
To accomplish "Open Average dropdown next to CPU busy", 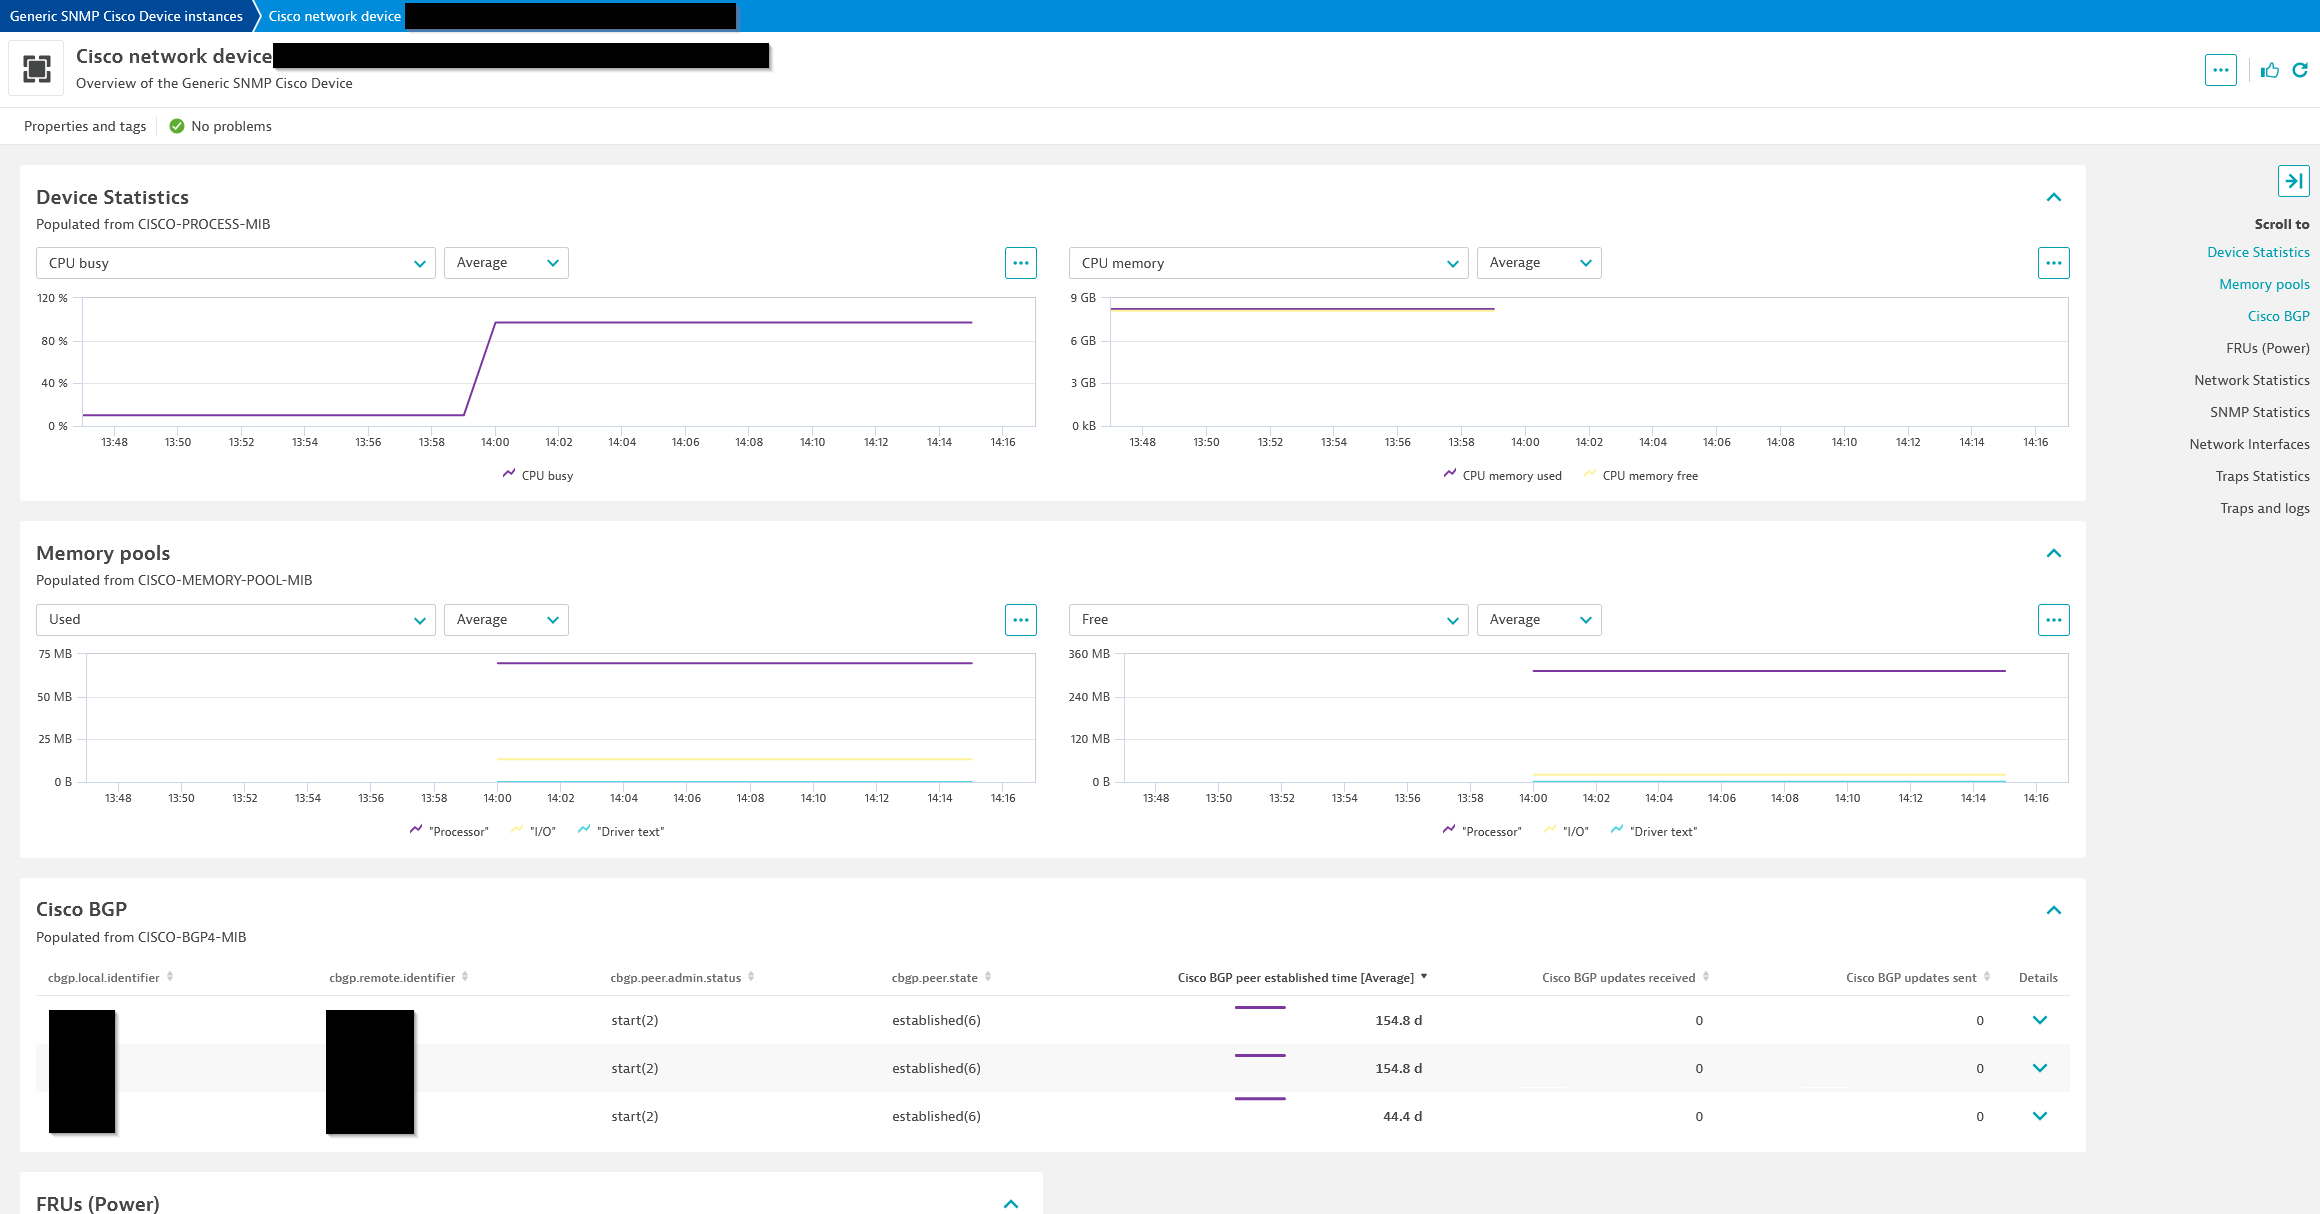I will pos(506,263).
